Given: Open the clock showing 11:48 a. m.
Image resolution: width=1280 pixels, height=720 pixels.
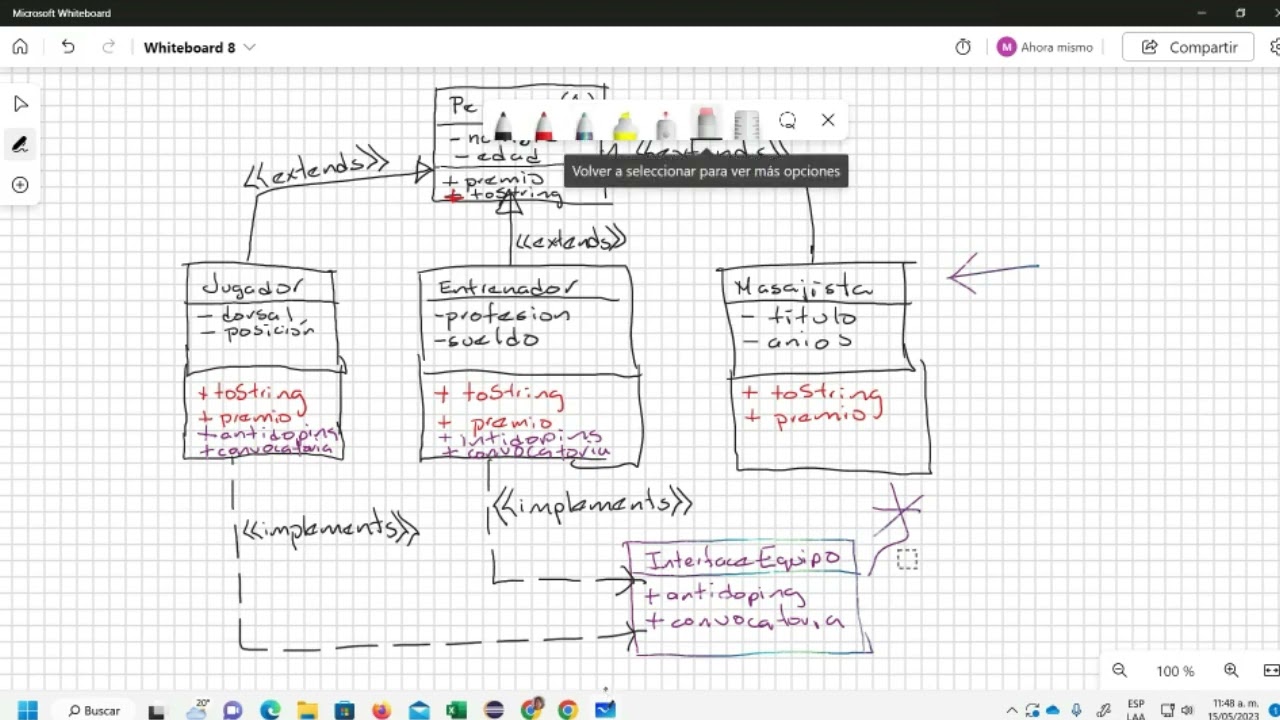Looking at the screenshot, I should point(1233,710).
